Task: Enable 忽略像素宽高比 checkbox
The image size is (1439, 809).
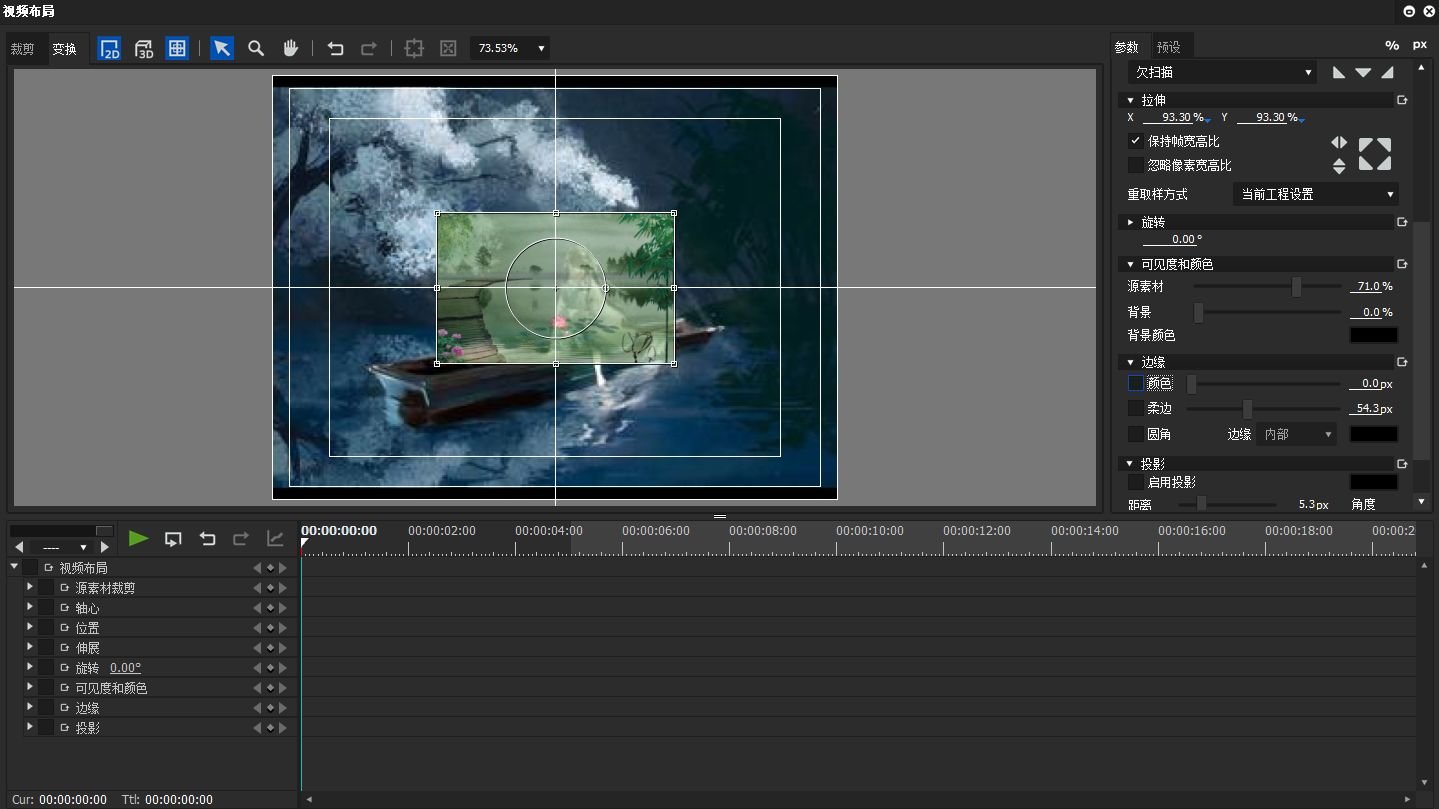Action: click(1136, 165)
